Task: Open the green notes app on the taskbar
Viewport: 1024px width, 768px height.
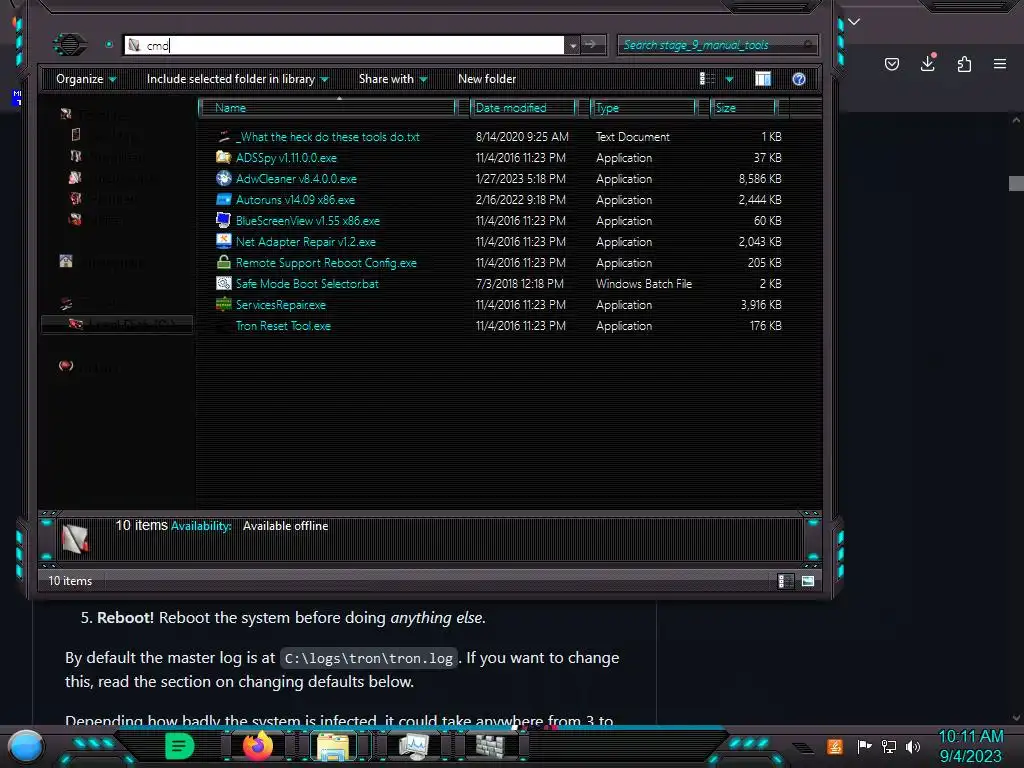Action: tap(179, 746)
